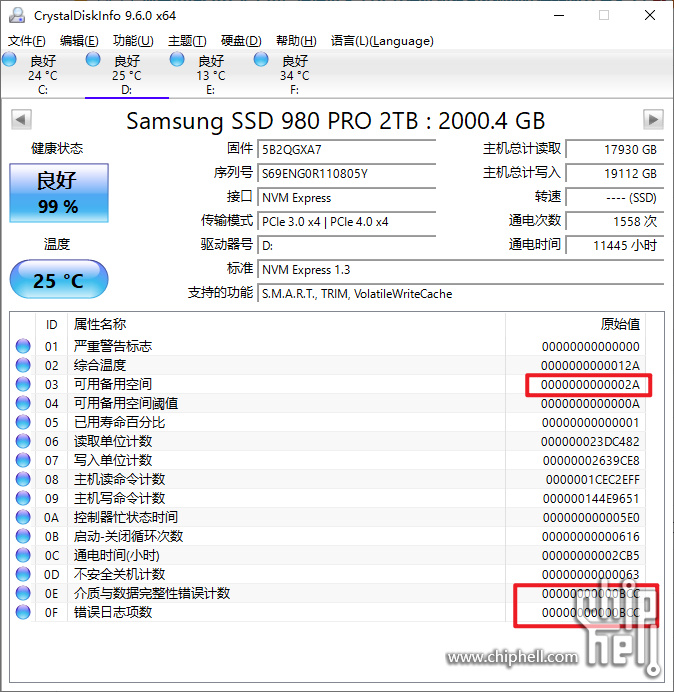
Task: Click the 转速 value ---- (SSD)
Action: tap(615, 197)
